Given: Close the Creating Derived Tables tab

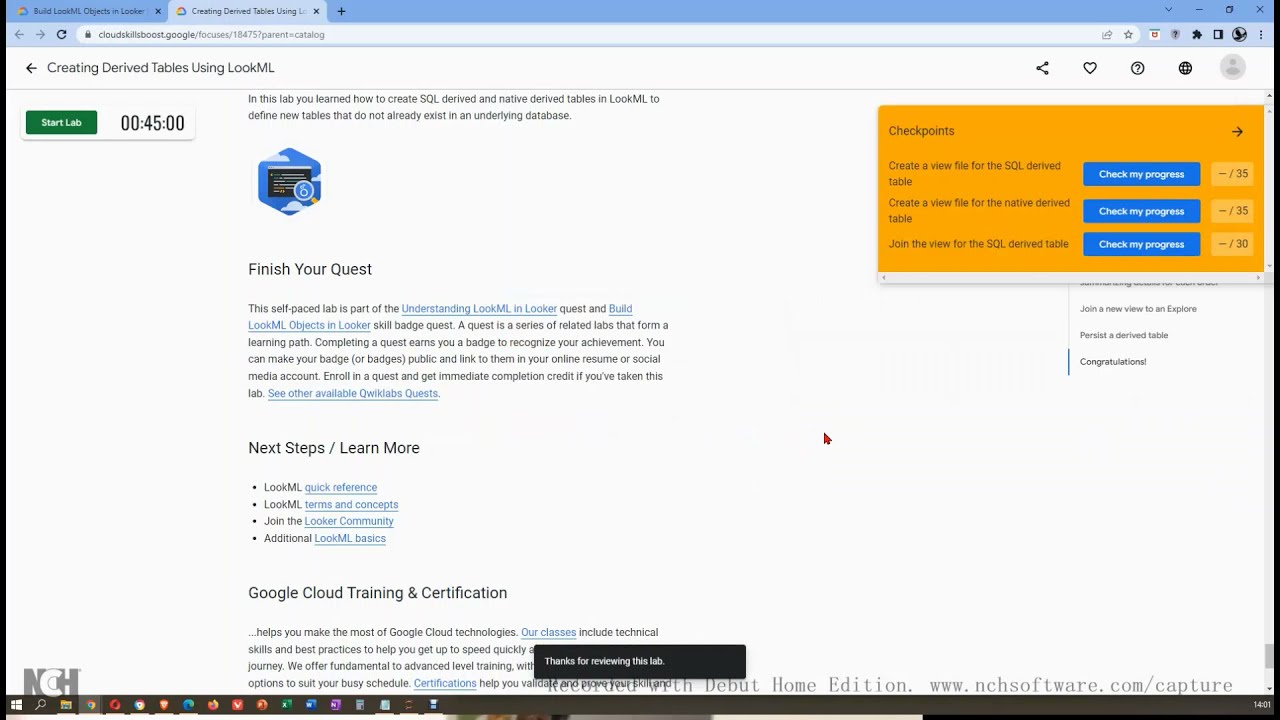Looking at the screenshot, I should click(316, 11).
